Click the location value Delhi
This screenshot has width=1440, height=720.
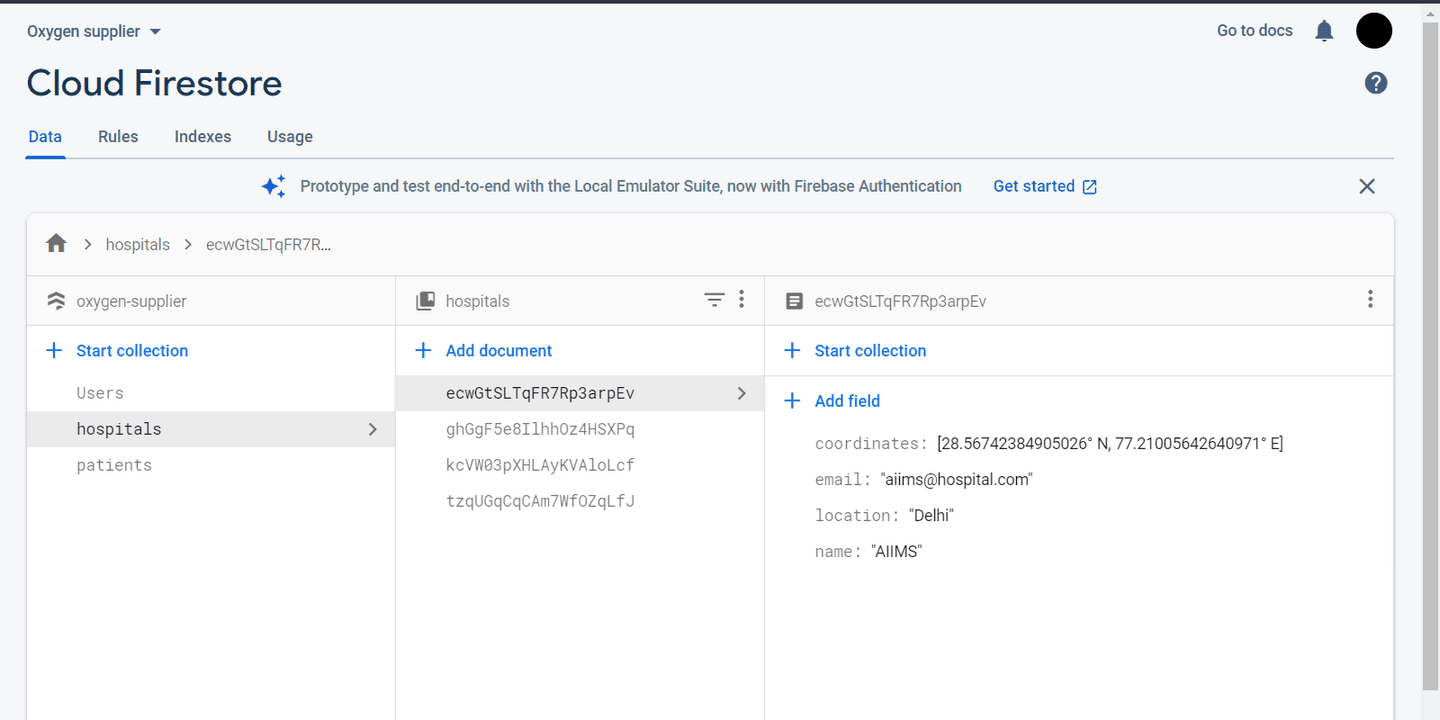tap(931, 515)
